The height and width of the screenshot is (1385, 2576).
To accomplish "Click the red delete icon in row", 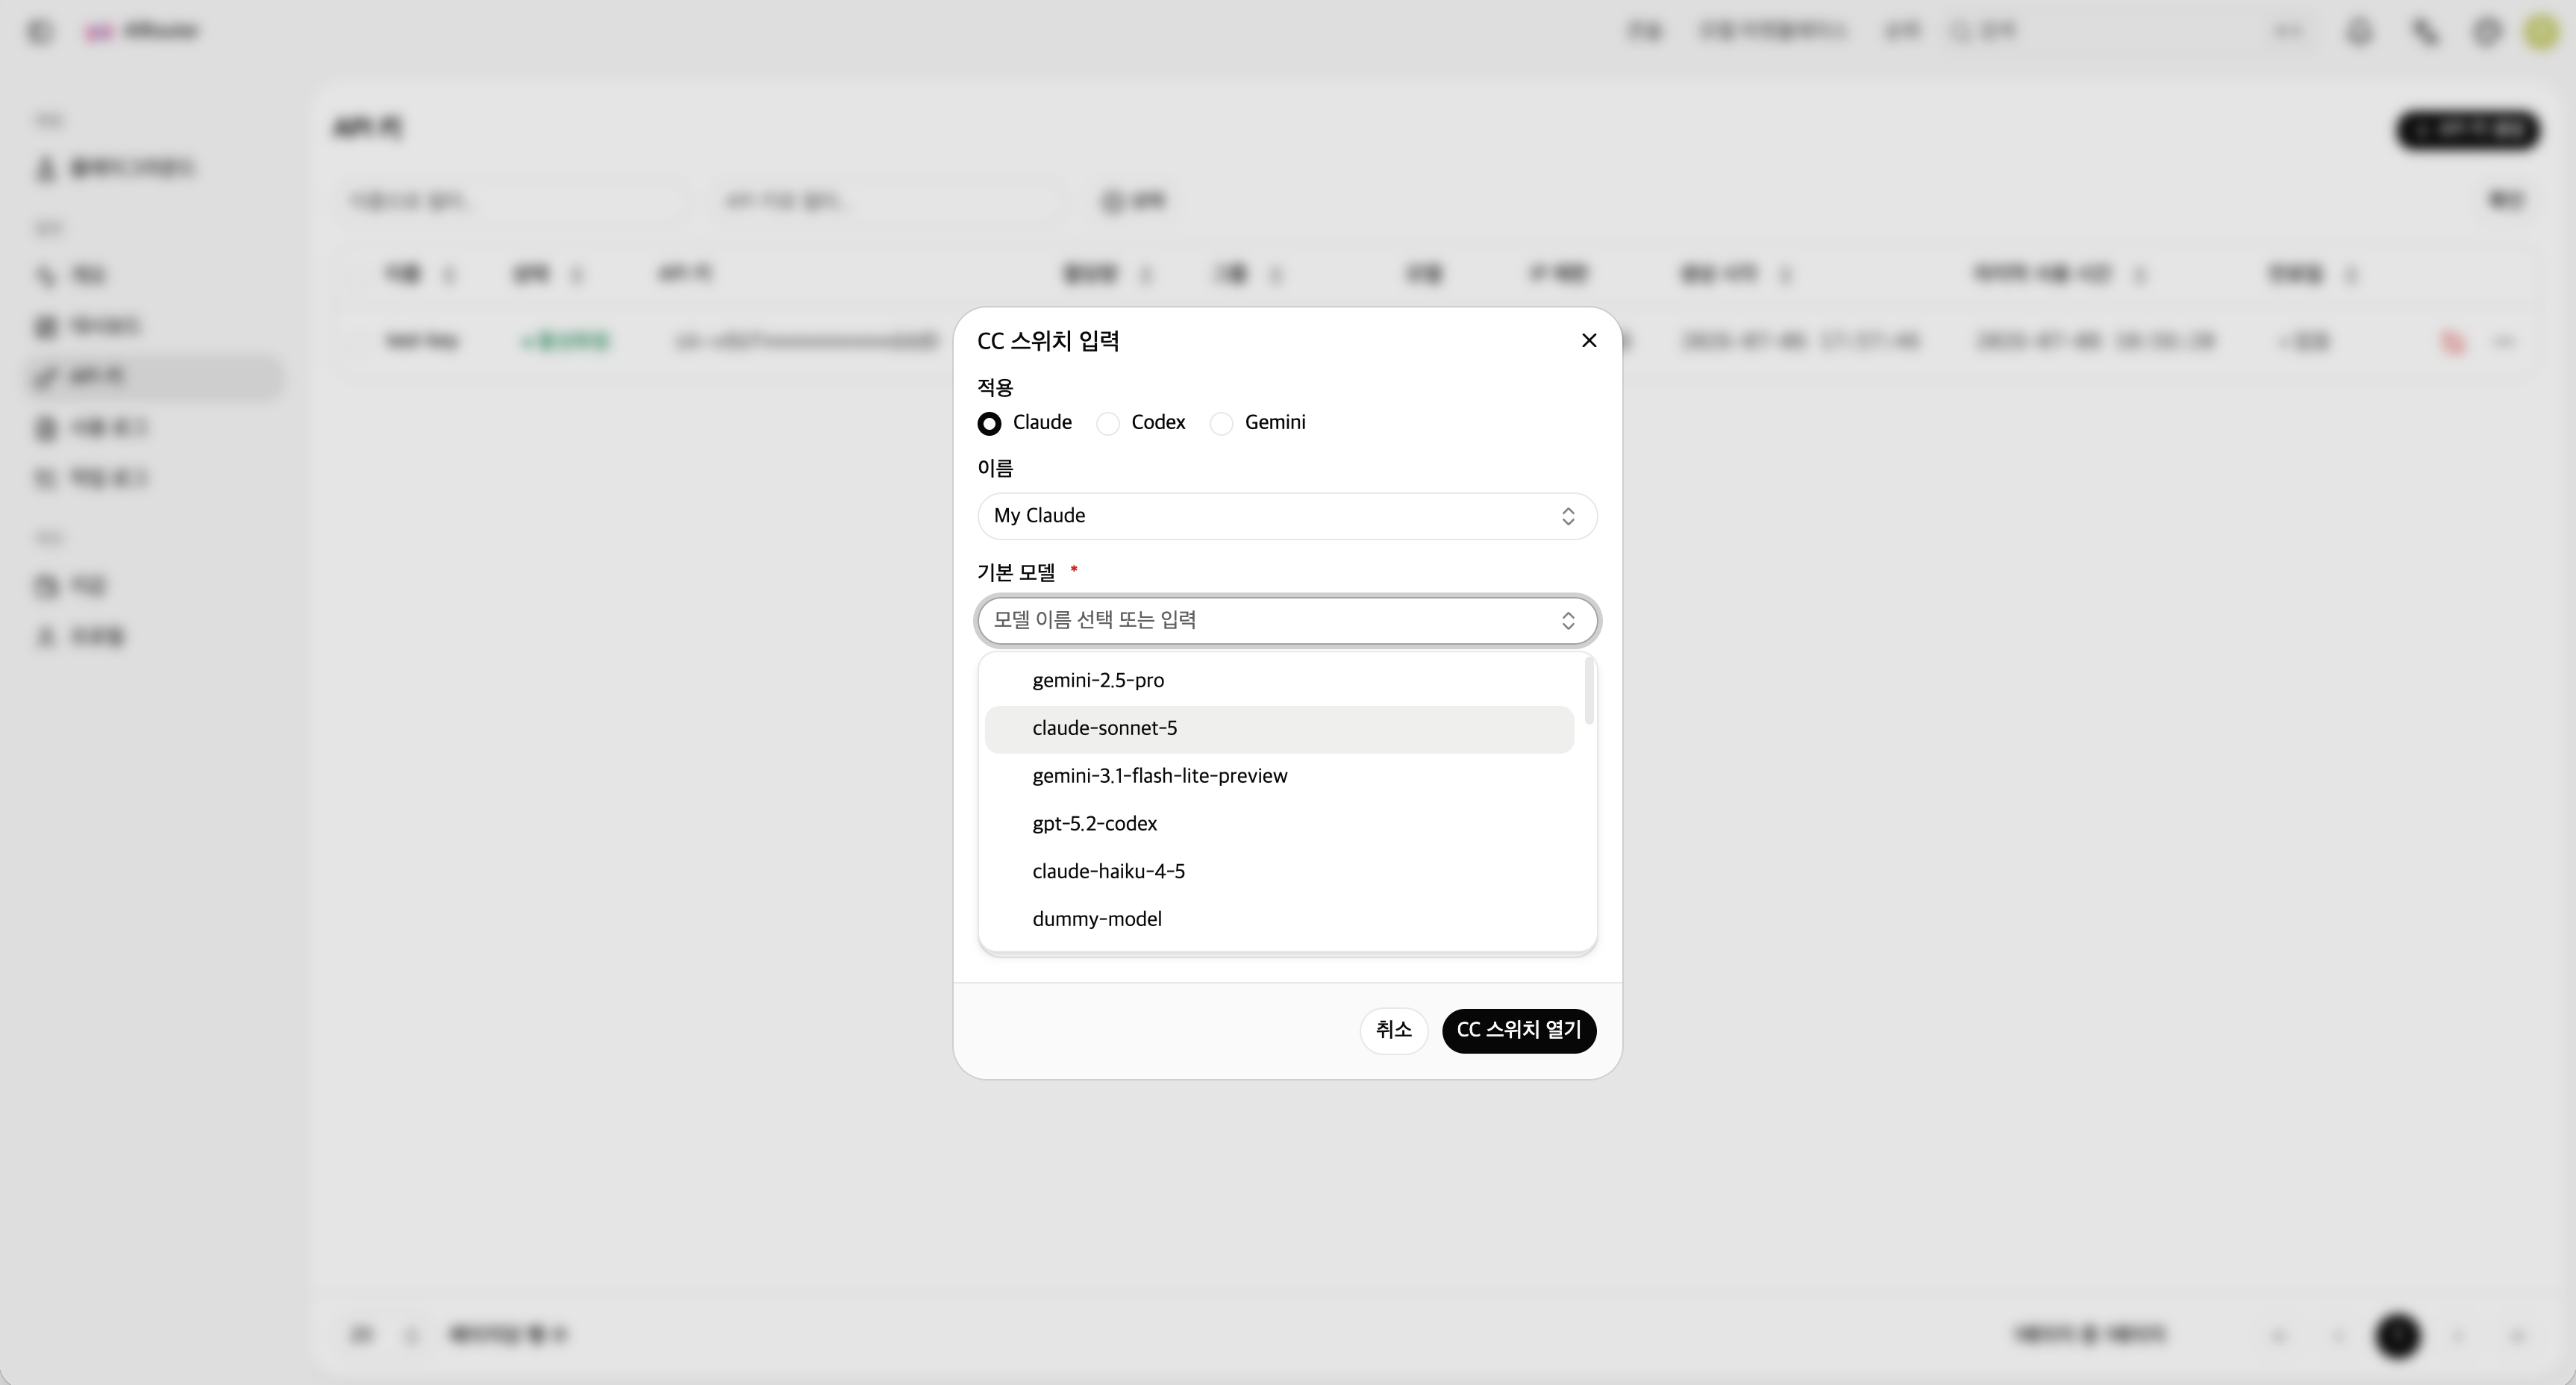I will coord(2452,343).
